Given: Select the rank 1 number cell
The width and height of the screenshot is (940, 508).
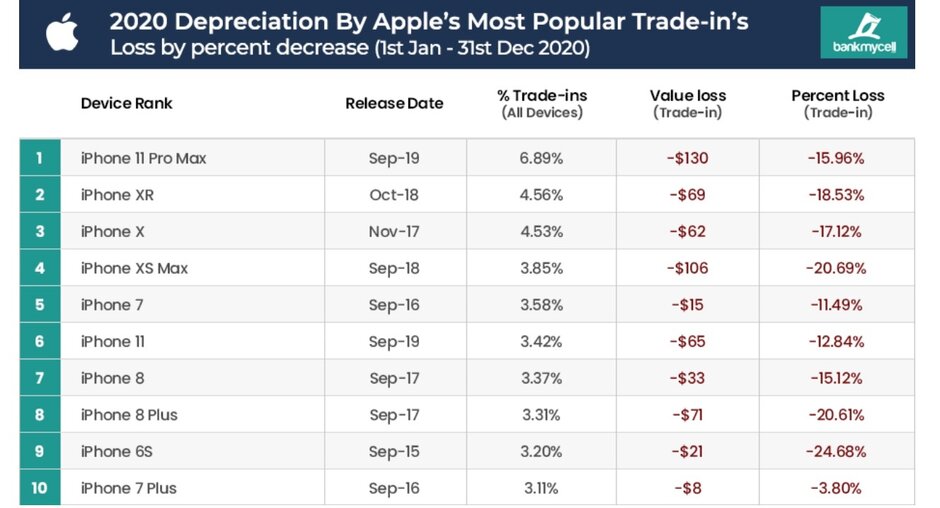Looking at the screenshot, I should [40, 158].
